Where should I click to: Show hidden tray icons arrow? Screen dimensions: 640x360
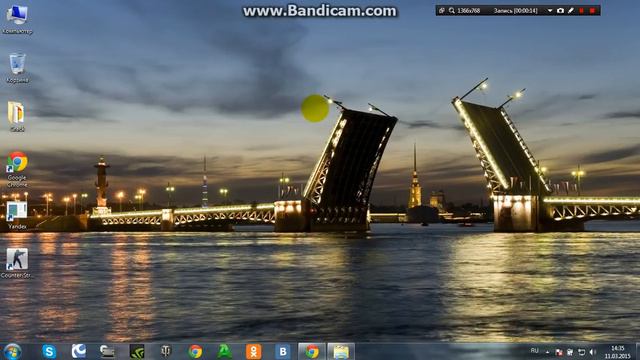(x=547, y=352)
